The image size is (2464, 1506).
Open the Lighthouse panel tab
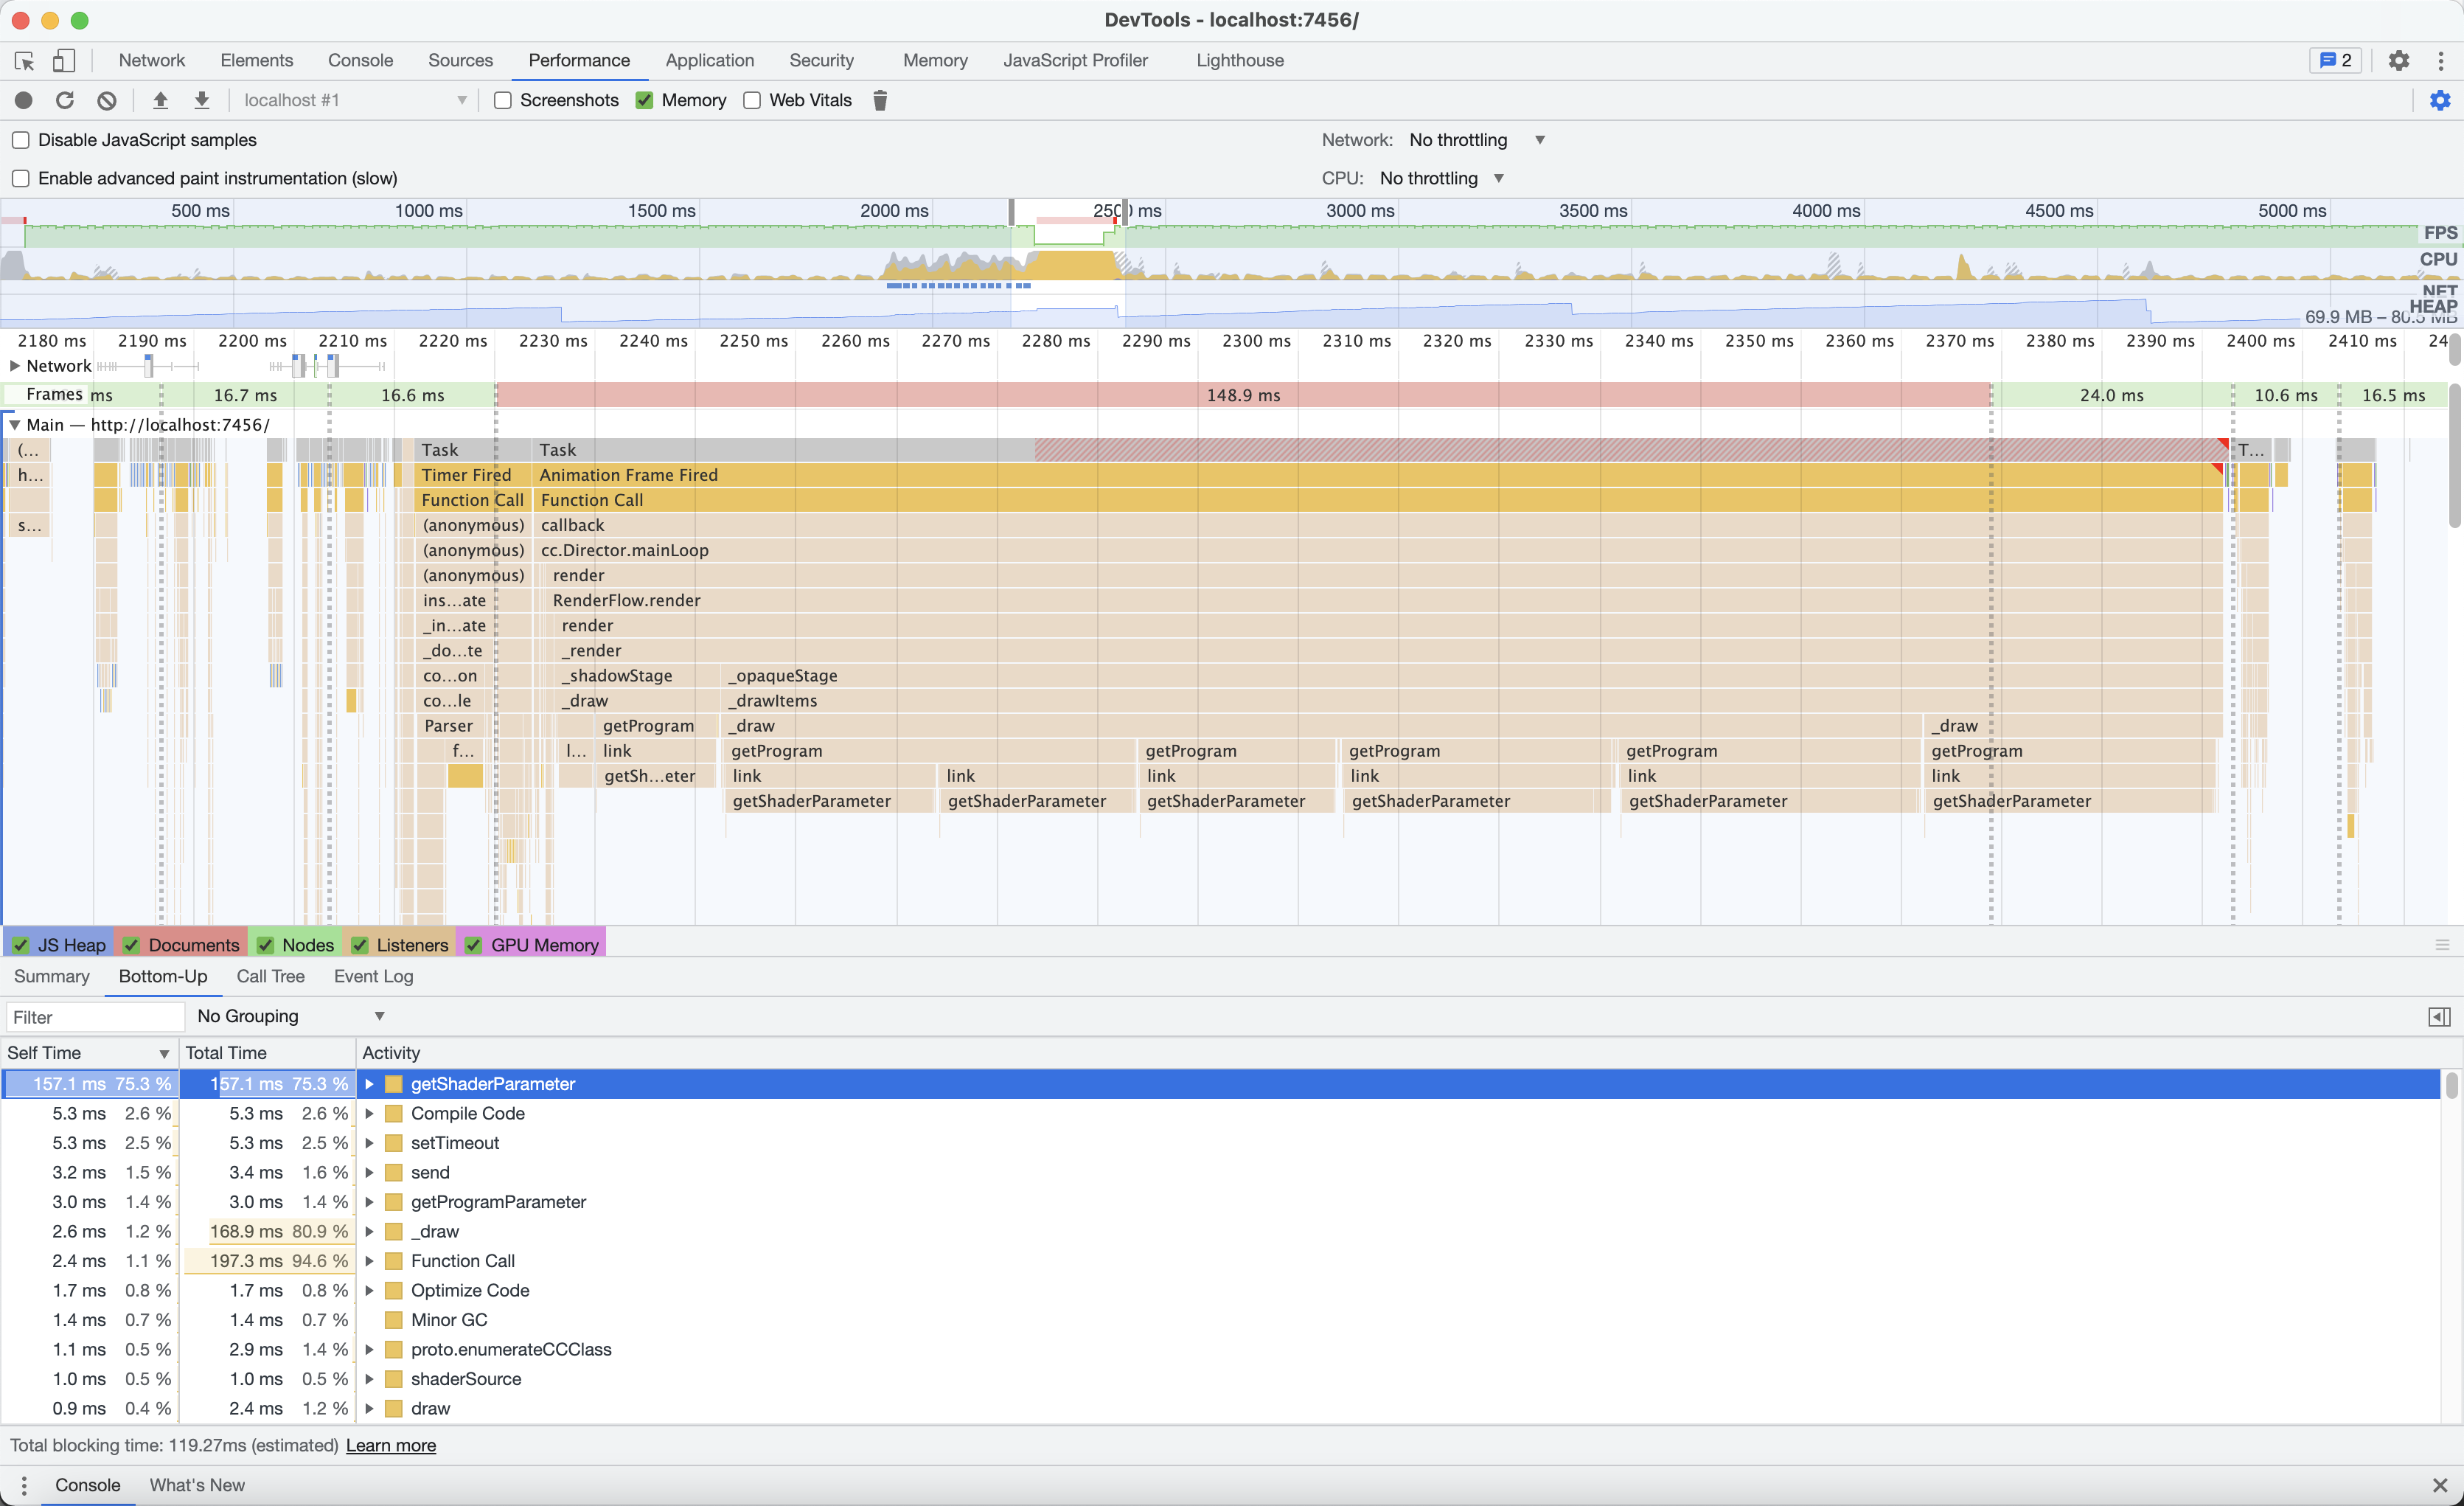(x=1239, y=60)
